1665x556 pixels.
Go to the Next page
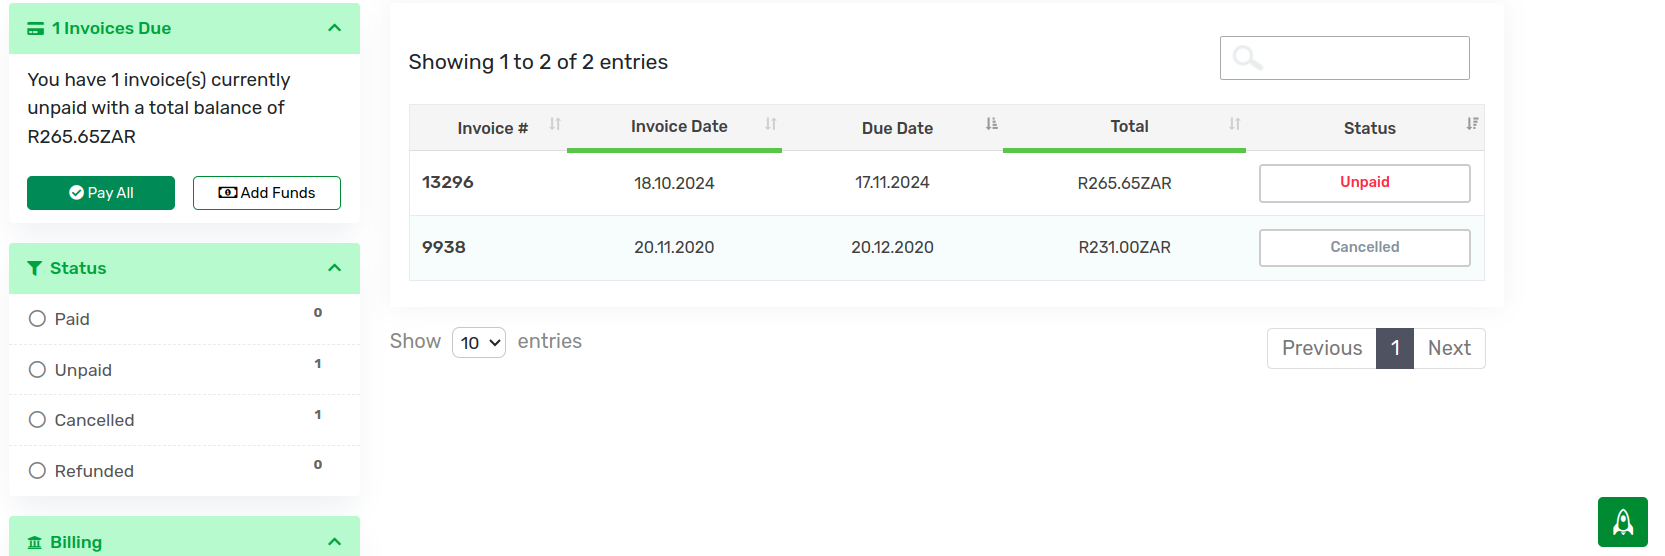coord(1449,348)
